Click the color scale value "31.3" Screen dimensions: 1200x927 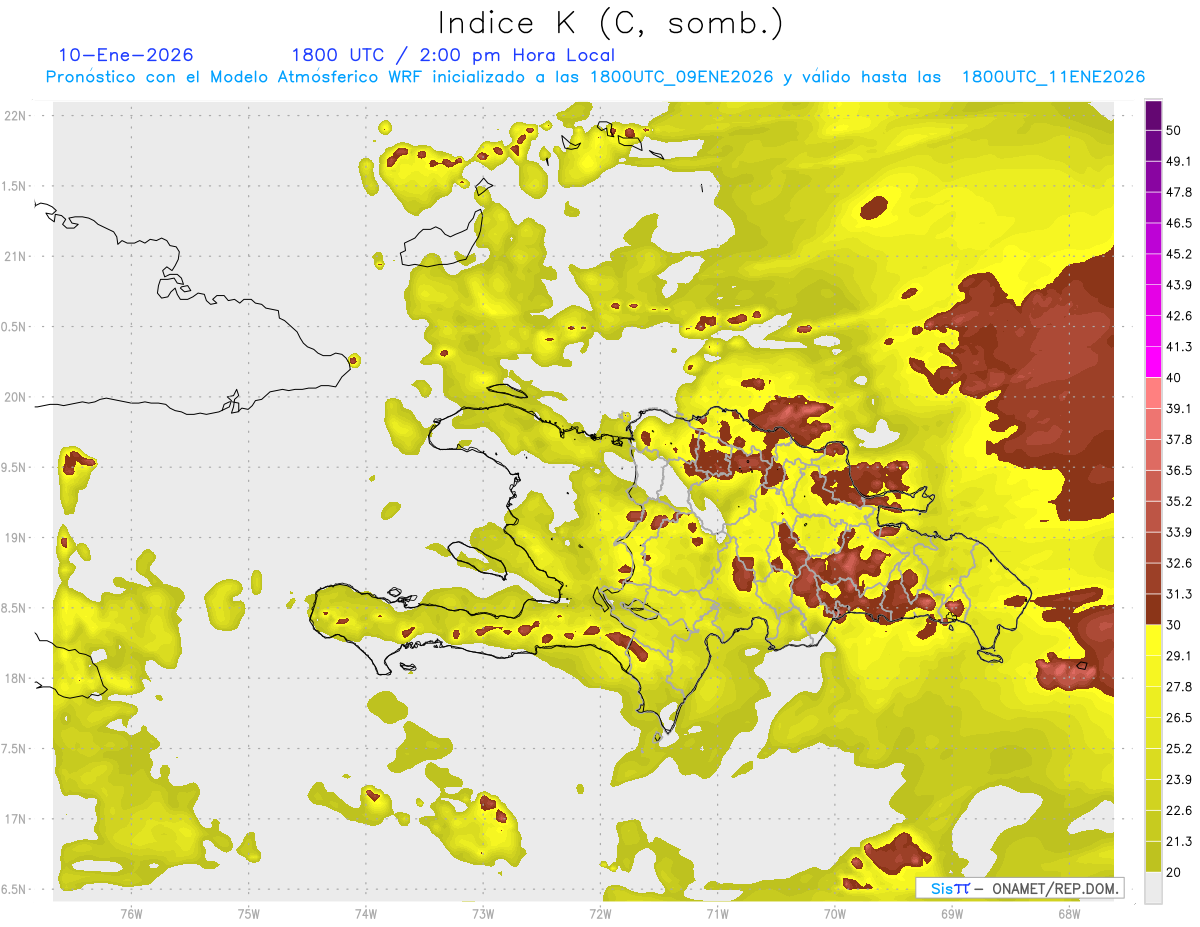[1180, 594]
